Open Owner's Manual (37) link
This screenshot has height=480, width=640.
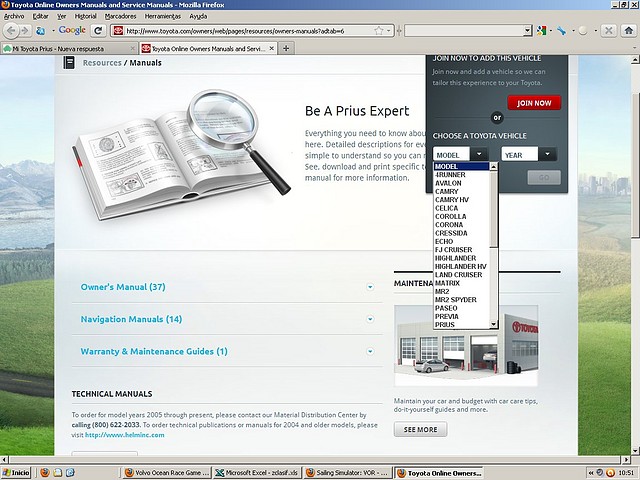point(123,287)
